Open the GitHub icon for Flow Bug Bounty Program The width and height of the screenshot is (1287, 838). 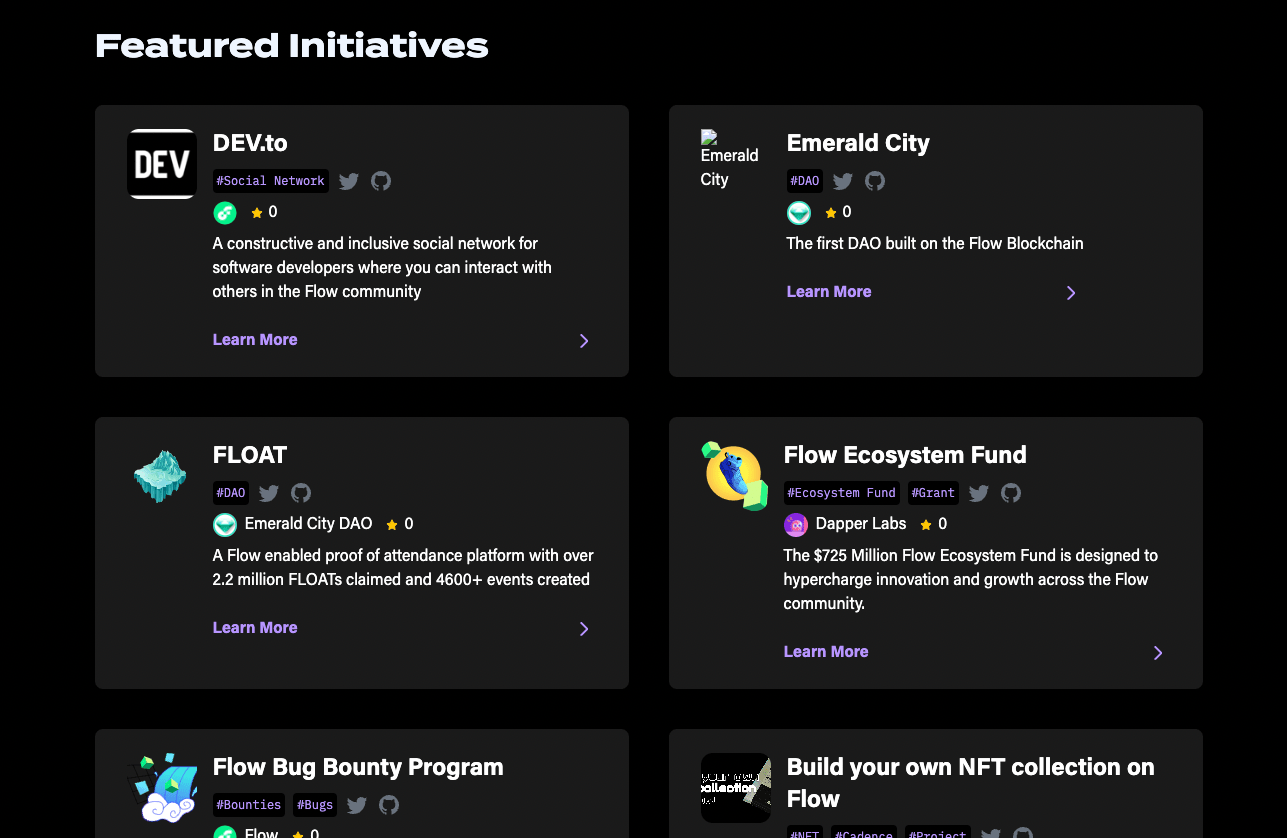coord(388,805)
